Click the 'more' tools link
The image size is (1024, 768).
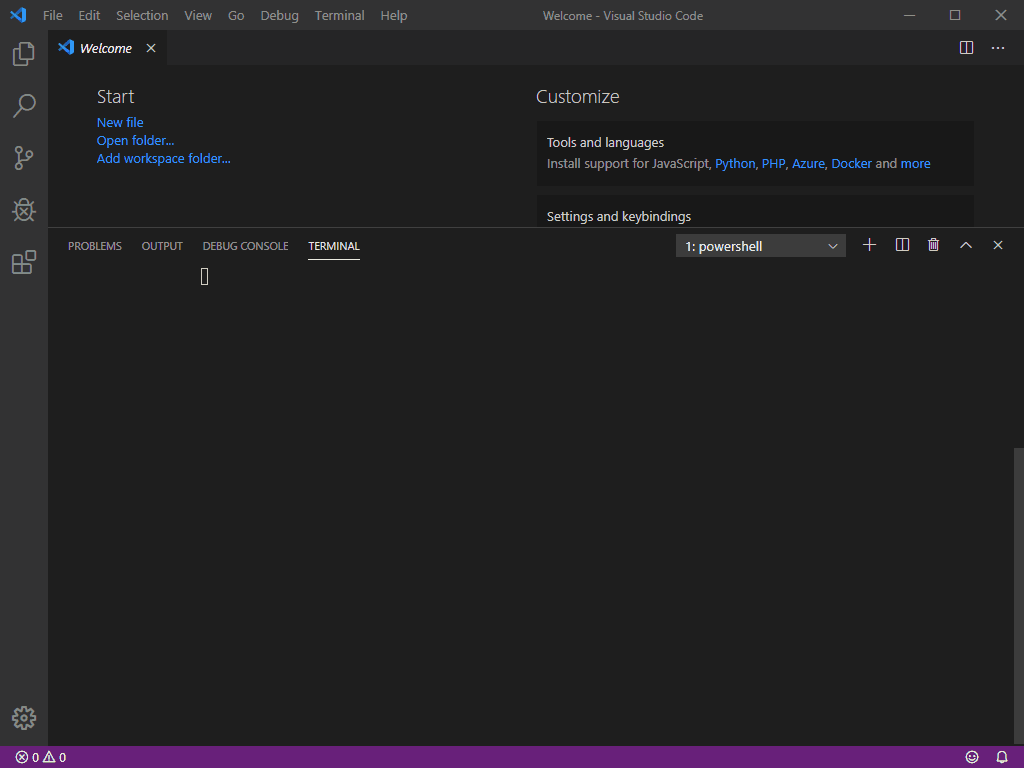coord(915,164)
